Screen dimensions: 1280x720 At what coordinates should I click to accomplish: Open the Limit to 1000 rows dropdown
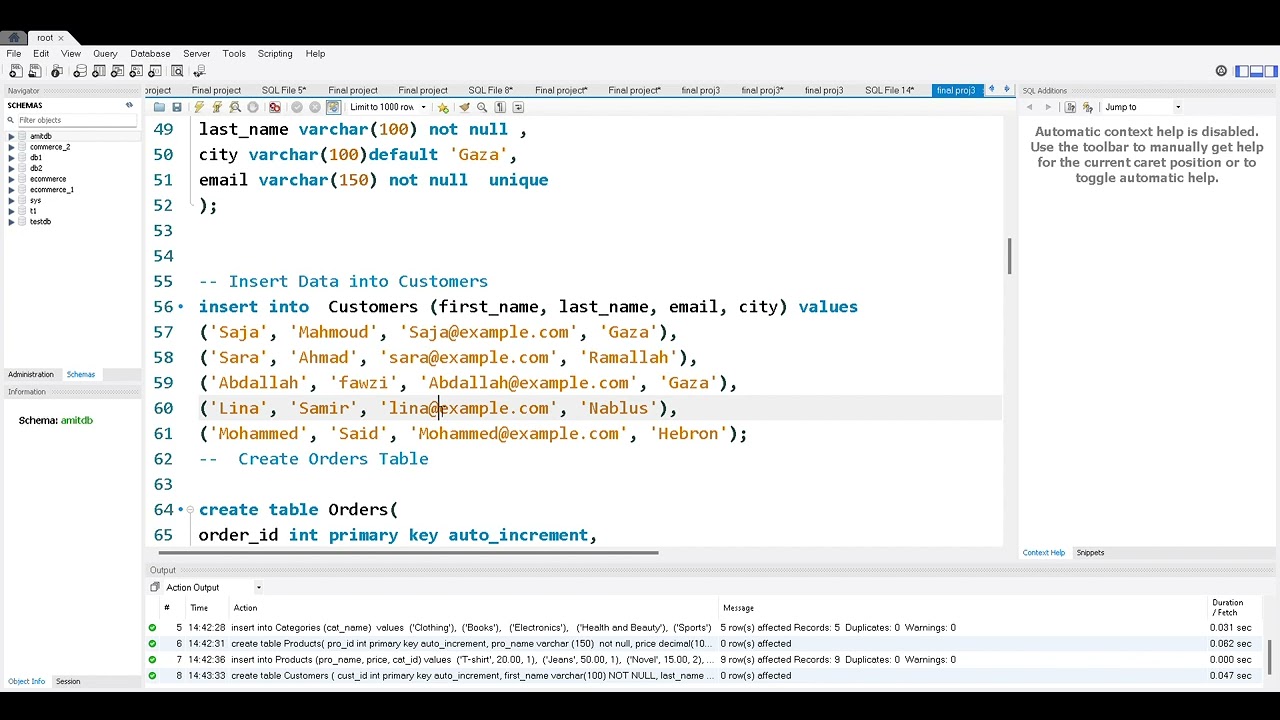point(388,107)
